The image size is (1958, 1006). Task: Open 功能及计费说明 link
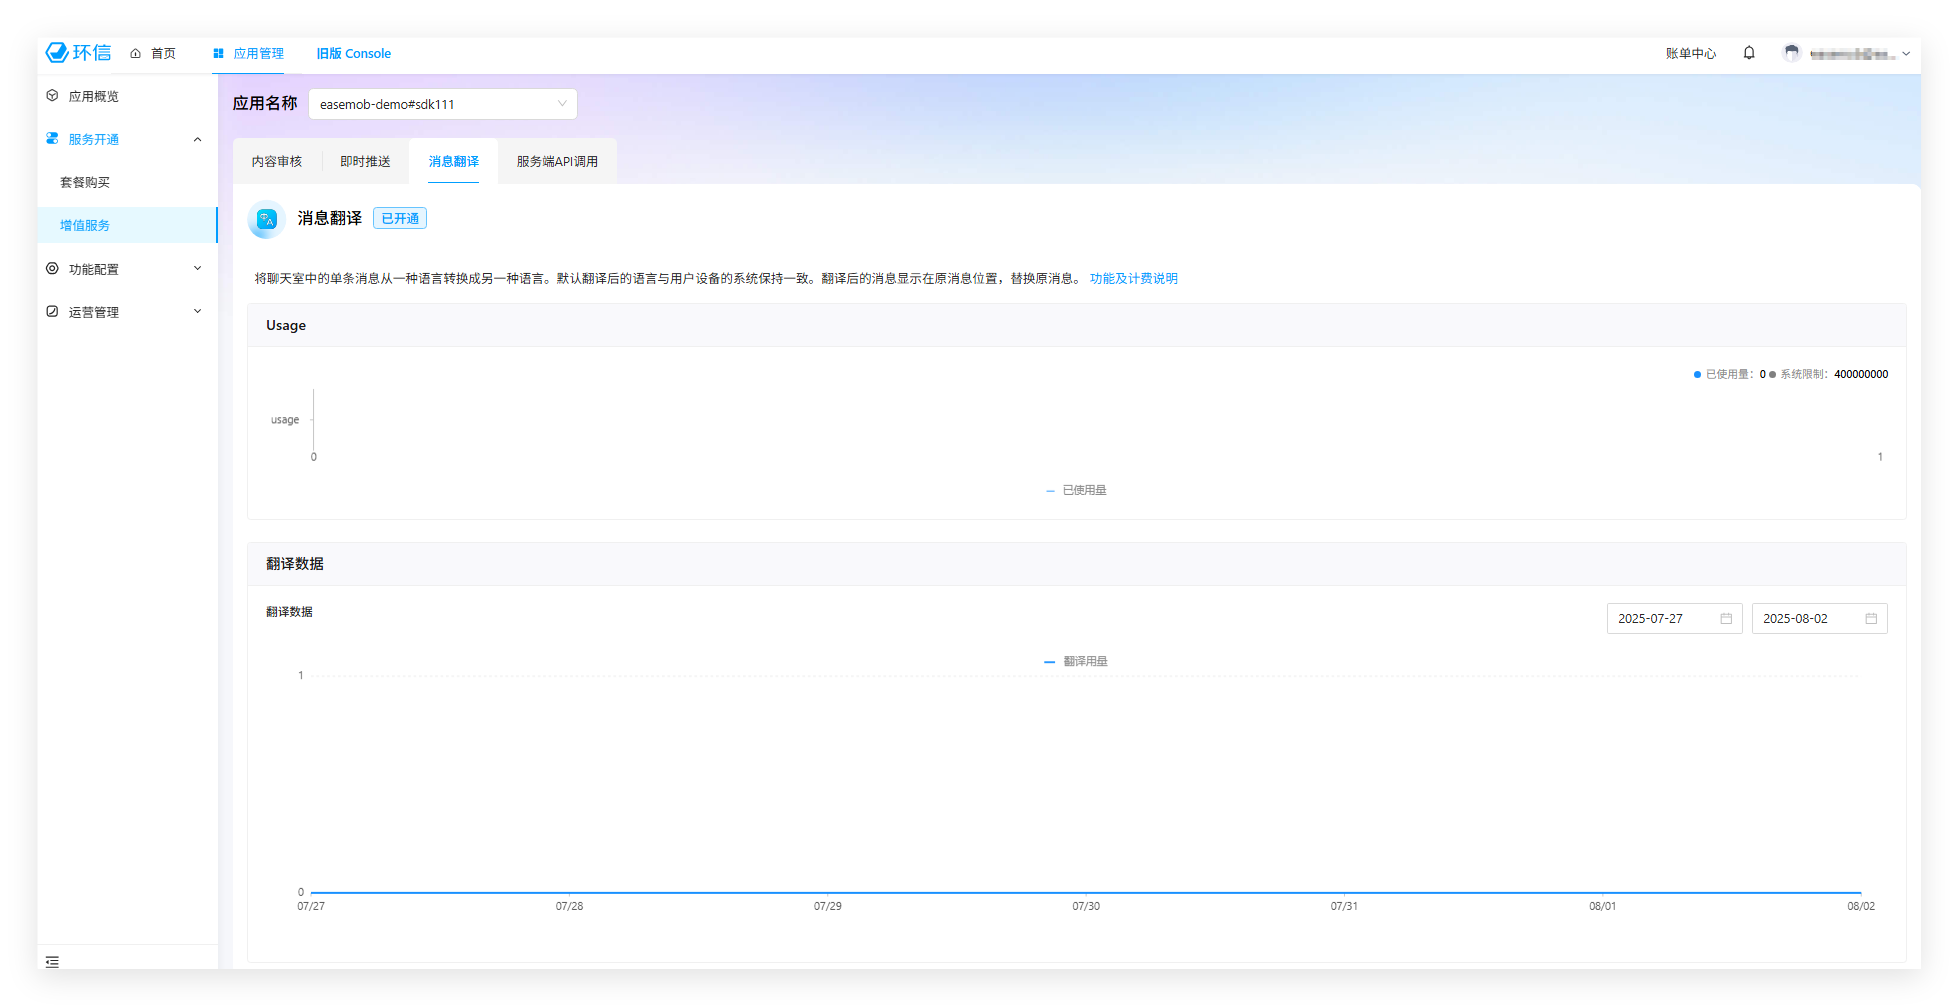coord(1134,279)
